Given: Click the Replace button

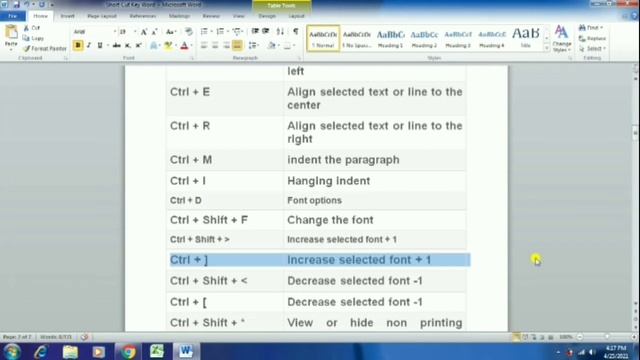Looking at the screenshot, I should point(592,38).
